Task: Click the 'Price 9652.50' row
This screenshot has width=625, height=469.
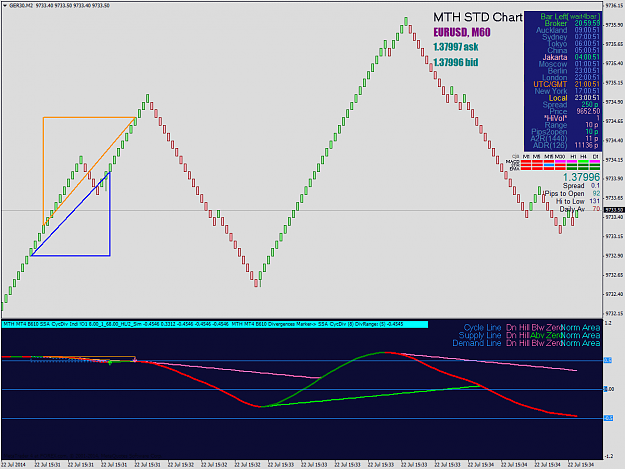Action: (574, 112)
